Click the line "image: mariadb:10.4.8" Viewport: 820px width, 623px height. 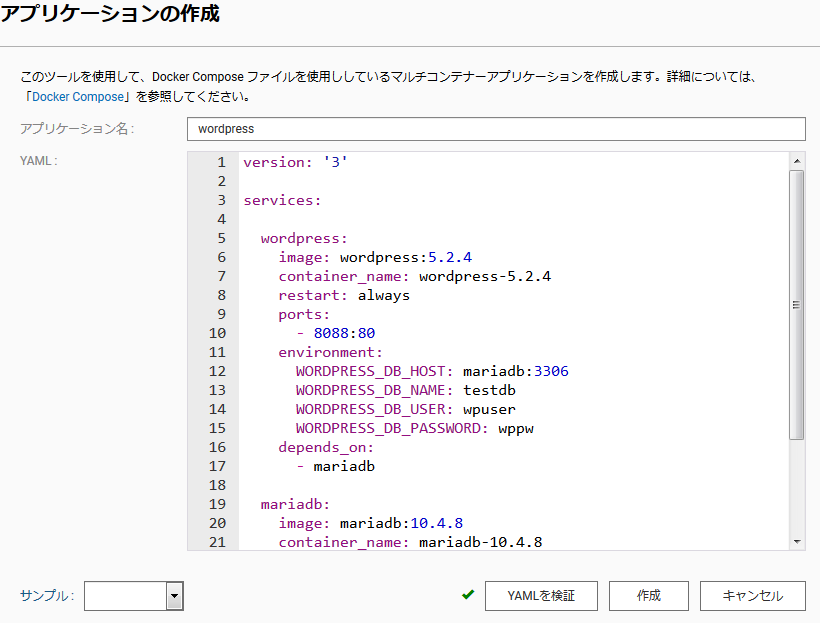371,523
